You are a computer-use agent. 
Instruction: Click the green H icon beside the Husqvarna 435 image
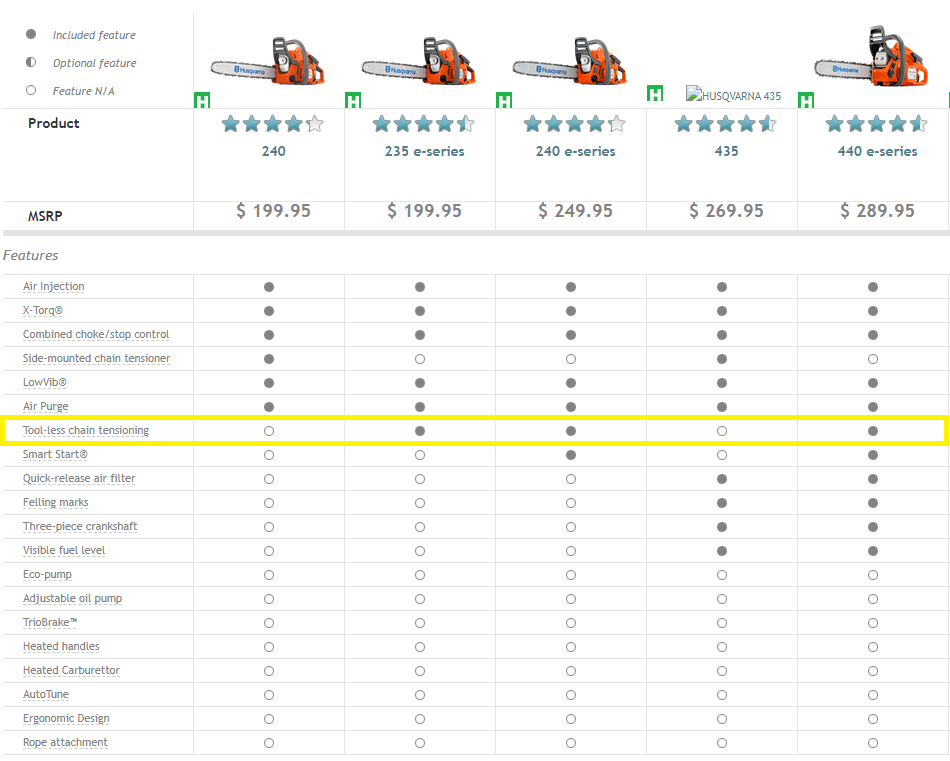coord(654,93)
